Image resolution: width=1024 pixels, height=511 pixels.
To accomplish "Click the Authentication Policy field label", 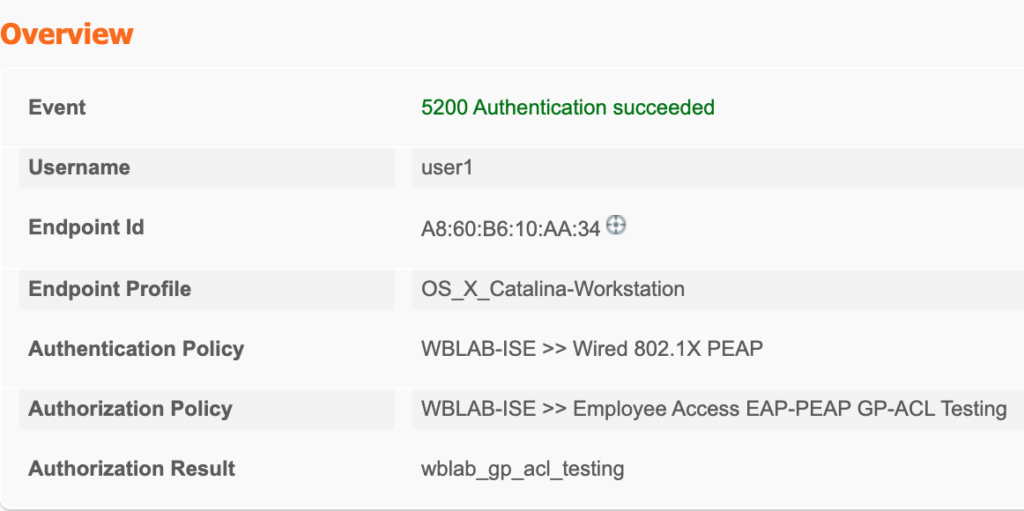I will click(136, 349).
